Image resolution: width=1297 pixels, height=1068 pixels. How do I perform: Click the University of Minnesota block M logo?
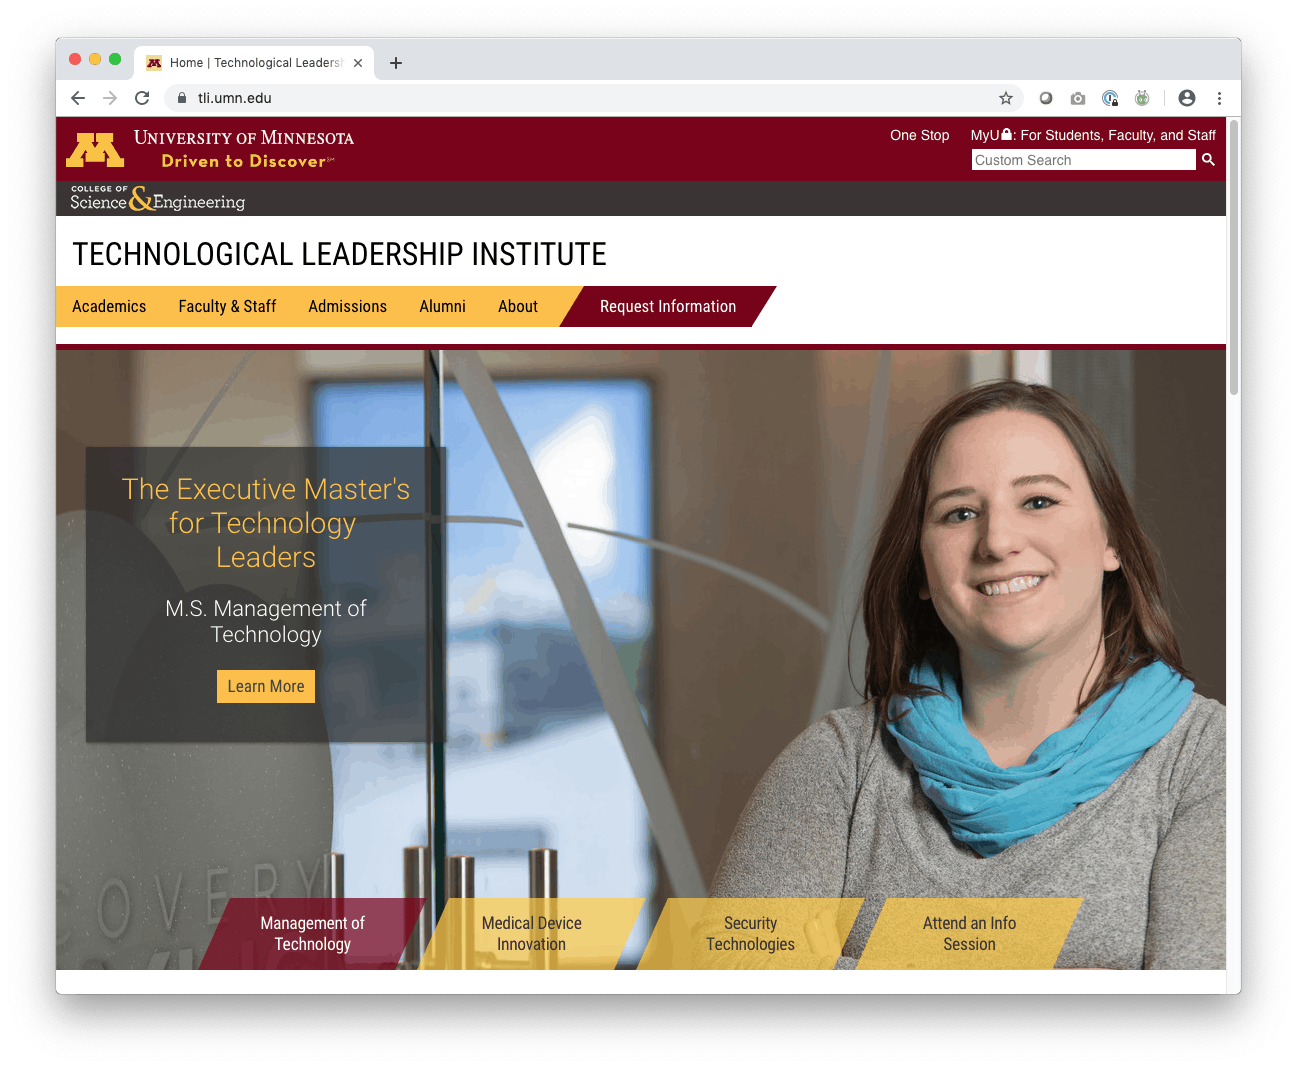point(95,150)
